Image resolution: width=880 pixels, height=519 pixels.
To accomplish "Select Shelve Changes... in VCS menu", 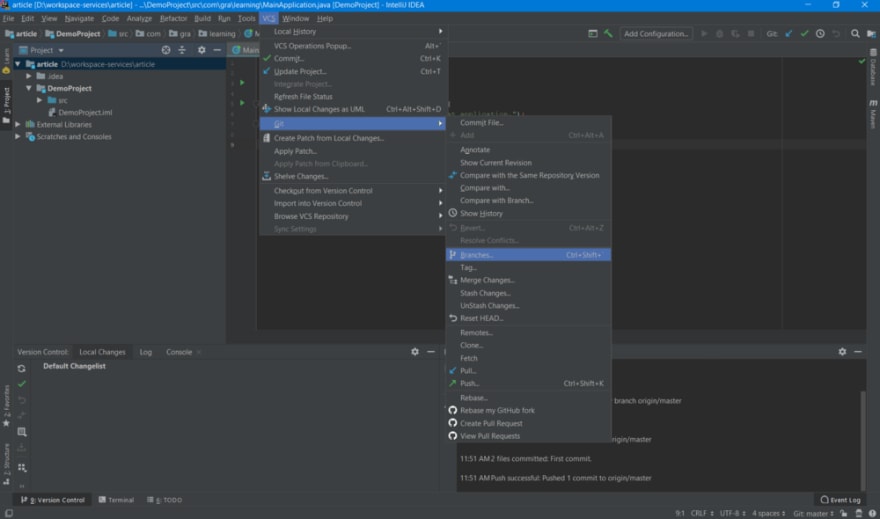I will coord(353,176).
